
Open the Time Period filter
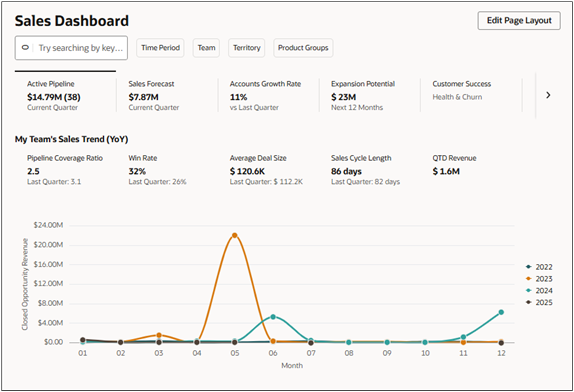[160, 48]
